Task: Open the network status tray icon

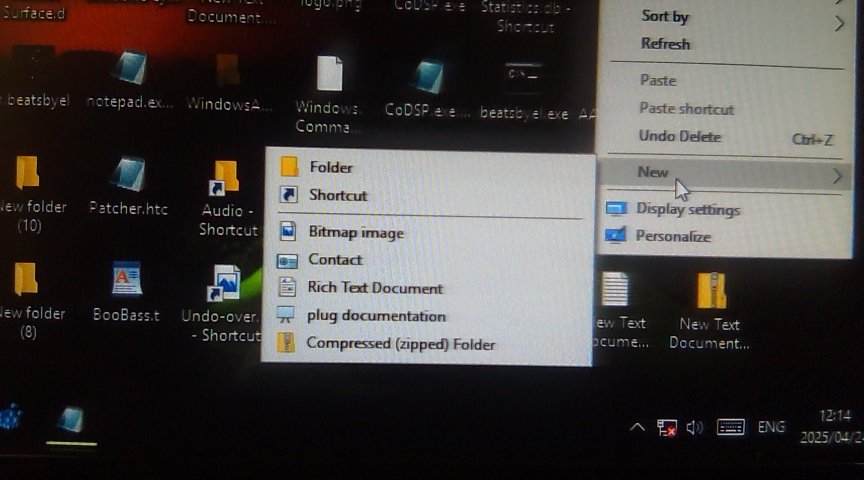Action: [x=666, y=428]
